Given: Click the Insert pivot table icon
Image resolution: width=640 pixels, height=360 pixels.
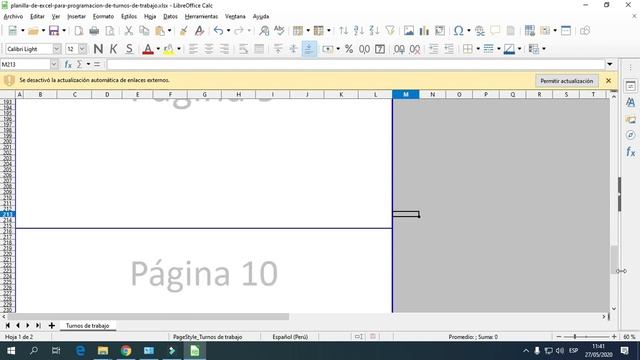Looking at the screenshot, I should coord(440,31).
